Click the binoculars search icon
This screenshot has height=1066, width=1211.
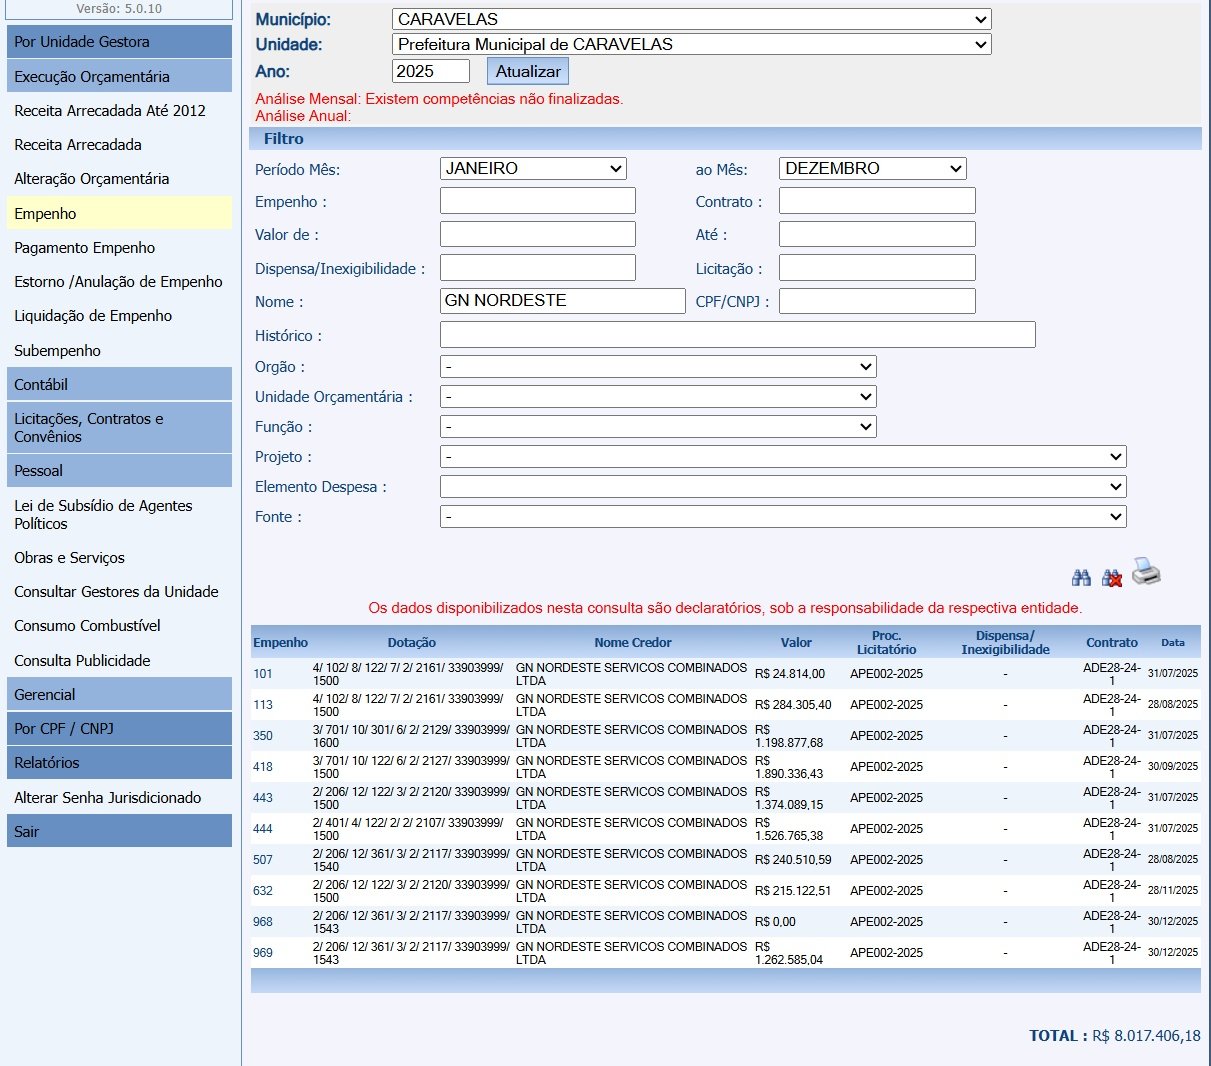coord(1081,578)
